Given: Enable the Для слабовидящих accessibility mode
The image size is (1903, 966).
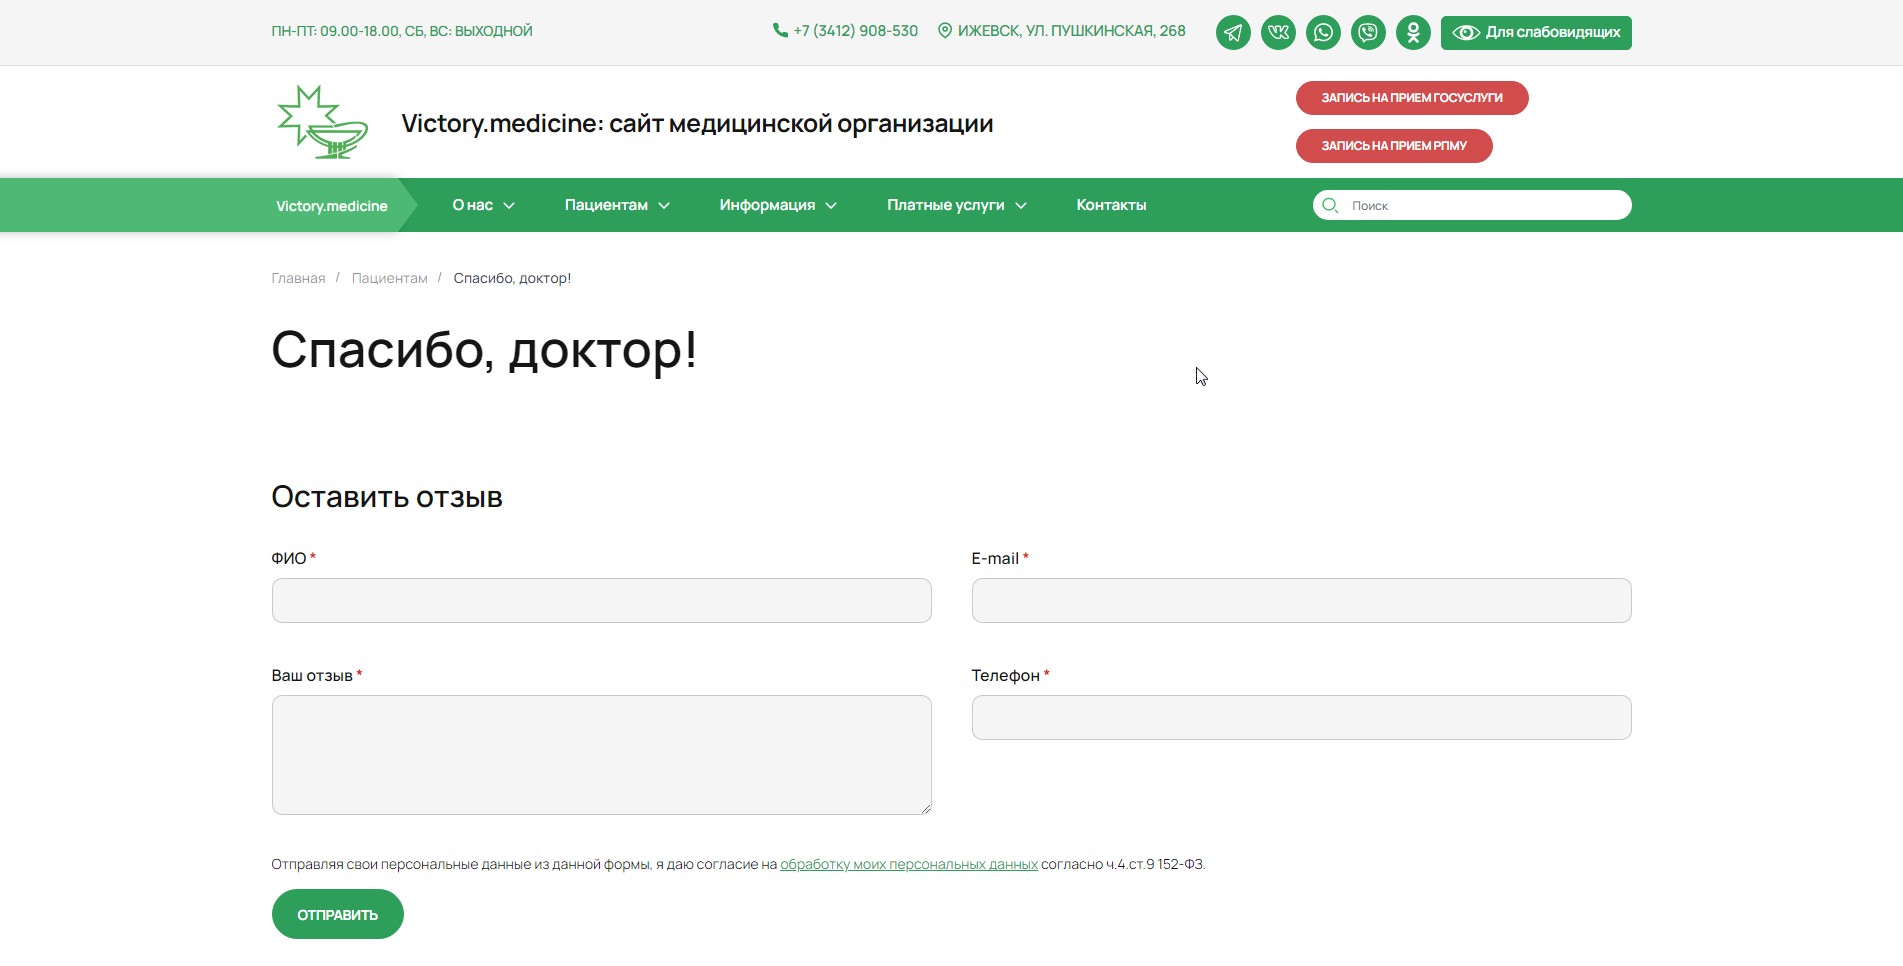Looking at the screenshot, I should pyautogui.click(x=1535, y=33).
